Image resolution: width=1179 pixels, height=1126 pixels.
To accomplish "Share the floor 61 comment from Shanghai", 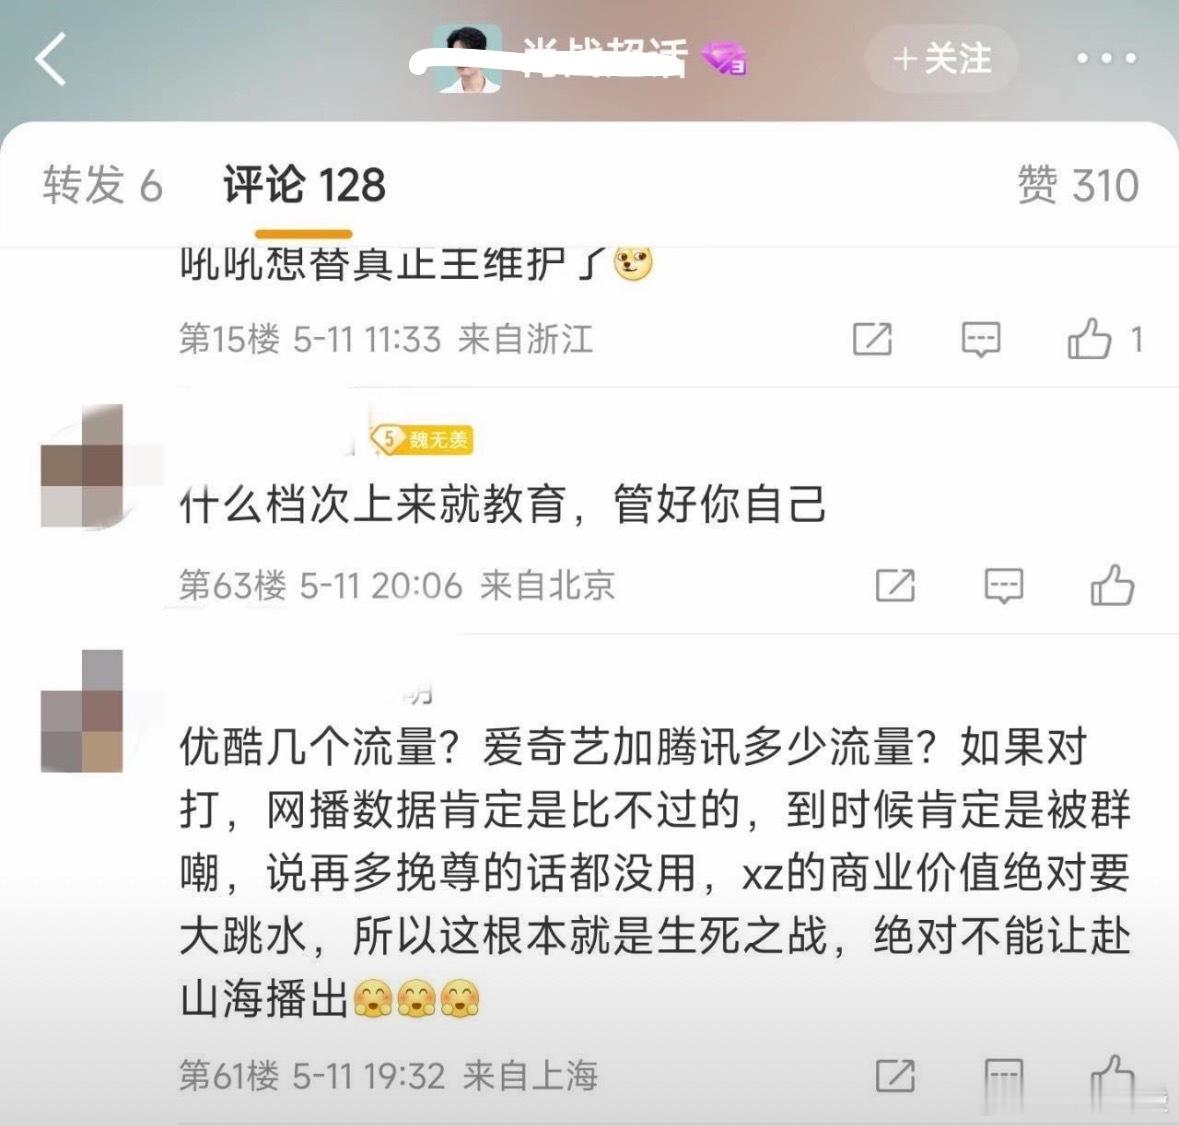I will [895, 1076].
